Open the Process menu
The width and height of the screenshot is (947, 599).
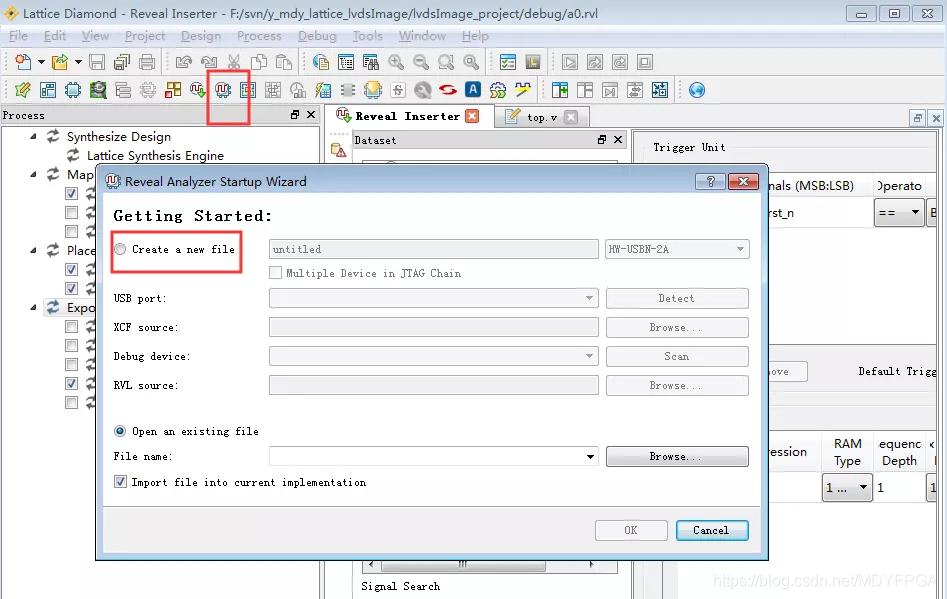pyautogui.click(x=259, y=36)
